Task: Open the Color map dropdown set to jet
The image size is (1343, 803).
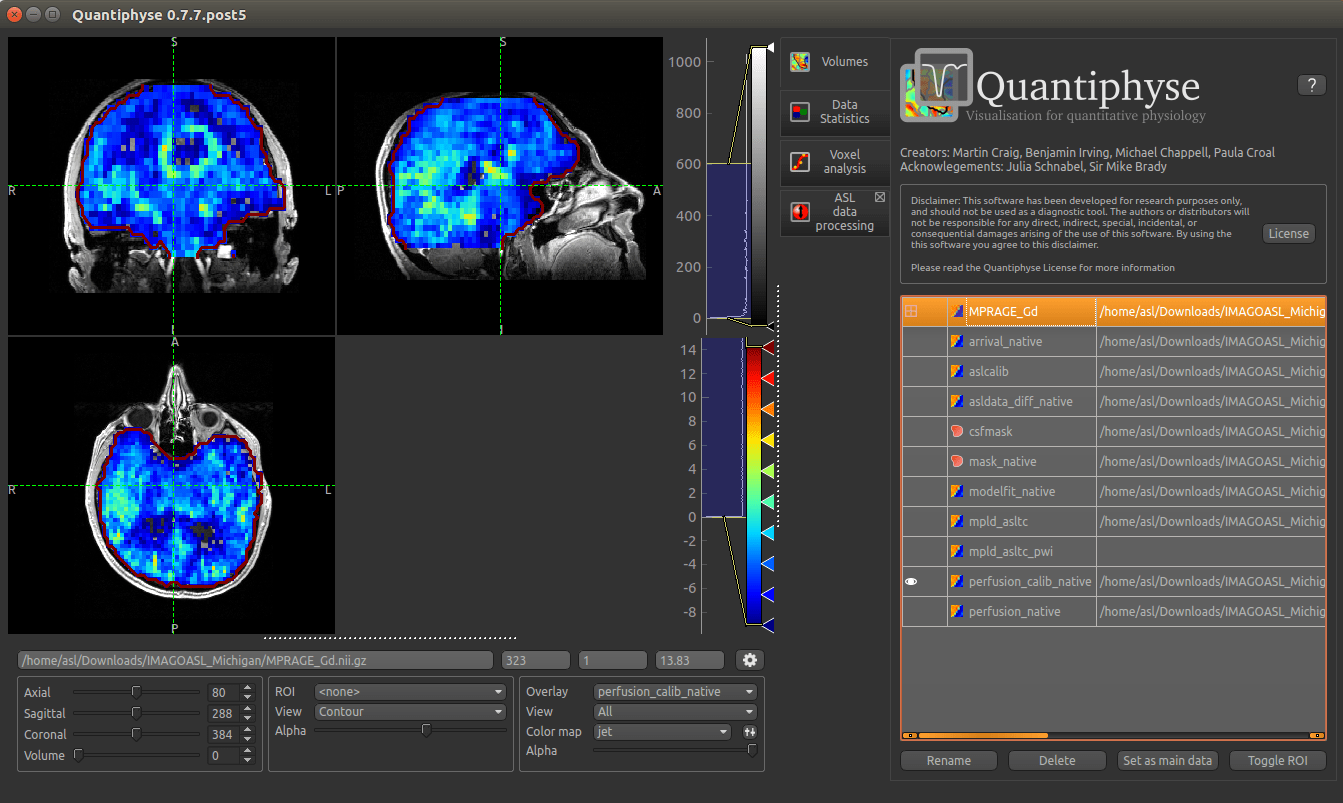Action: [662, 731]
